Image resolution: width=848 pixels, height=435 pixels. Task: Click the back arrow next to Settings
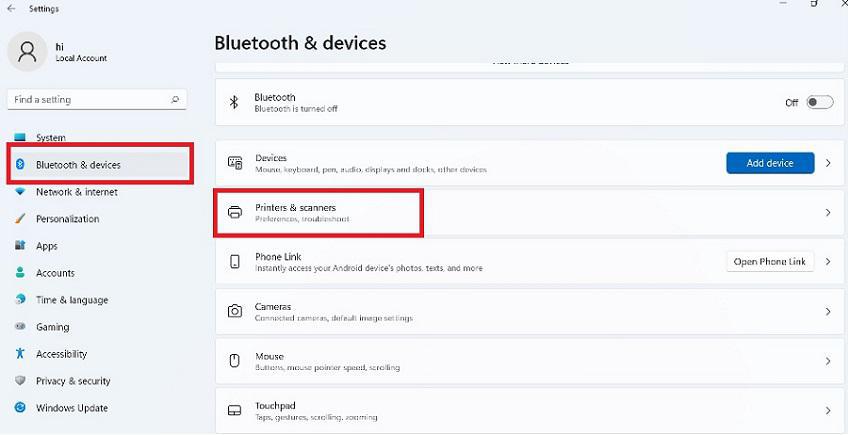[x=11, y=9]
